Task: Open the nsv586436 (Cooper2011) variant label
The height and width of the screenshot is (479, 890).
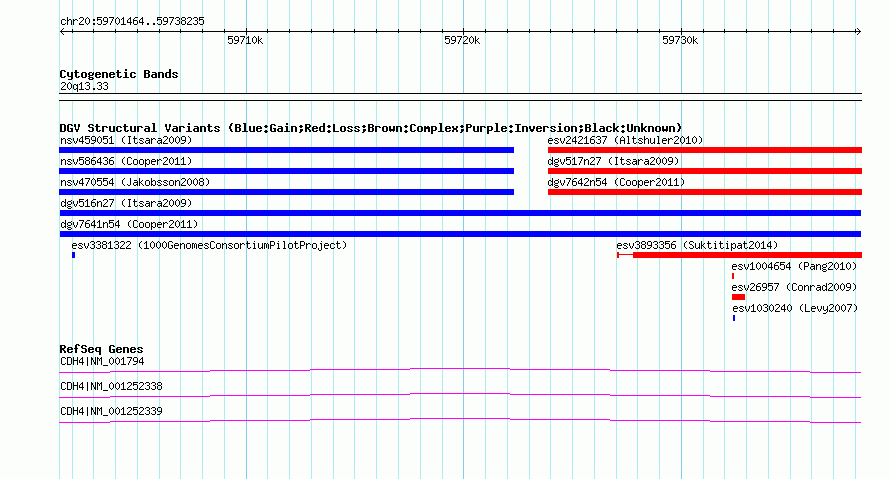Action: pyautogui.click(x=126, y=161)
